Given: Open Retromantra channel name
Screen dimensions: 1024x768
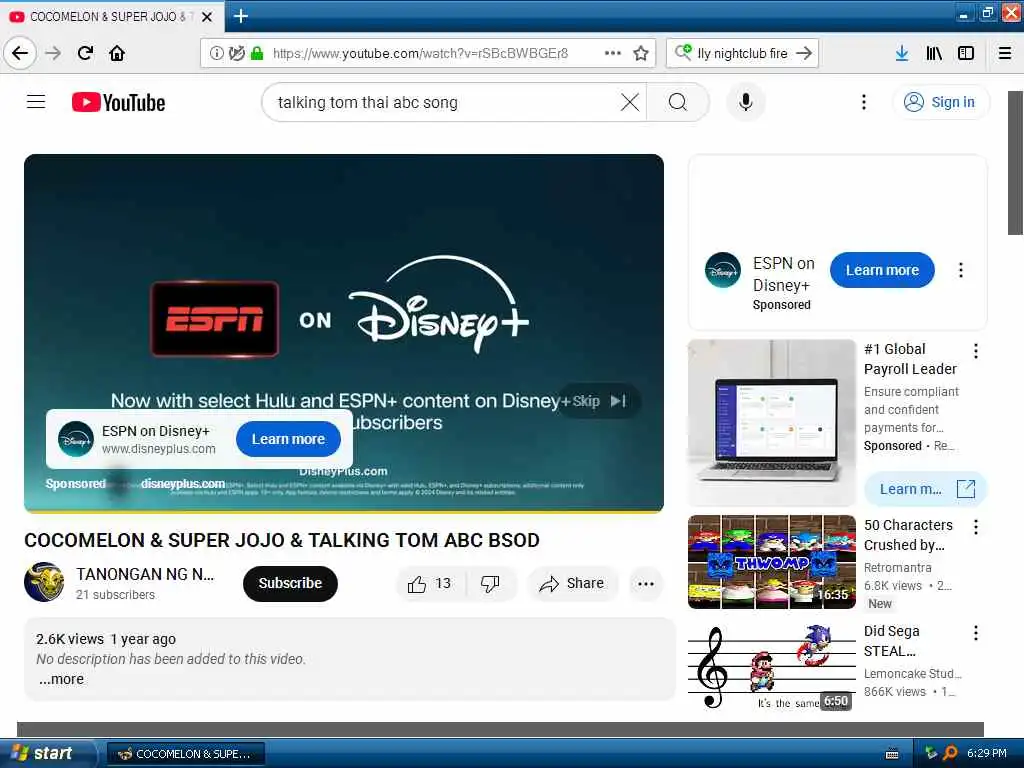Looking at the screenshot, I should (x=897, y=568).
